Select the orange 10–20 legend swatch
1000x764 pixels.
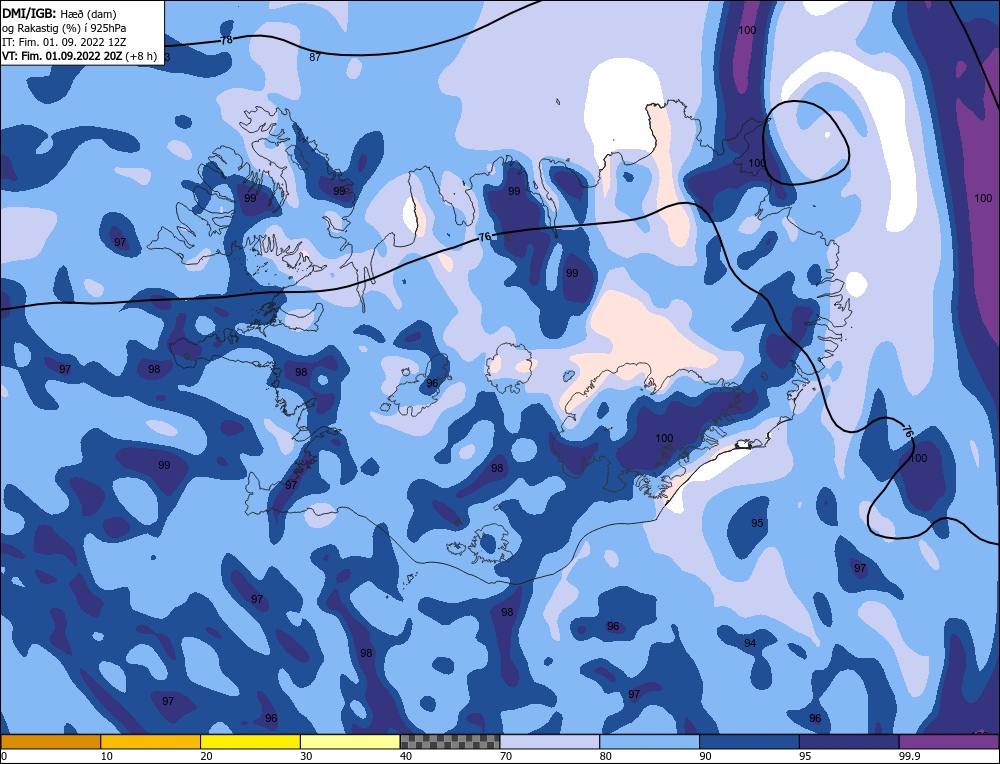pos(151,741)
